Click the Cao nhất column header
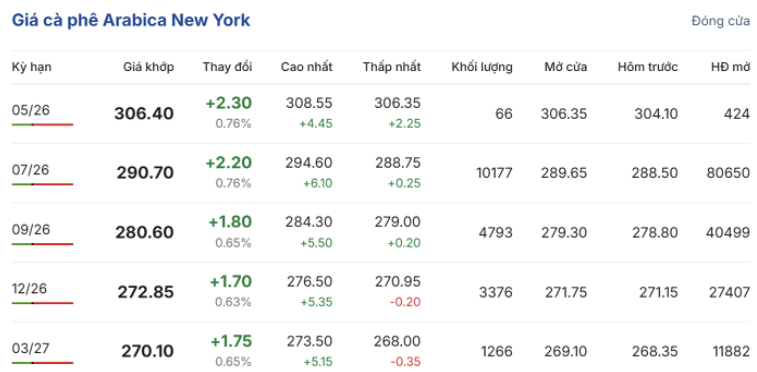Image resolution: width=757 pixels, height=372 pixels. tap(307, 67)
